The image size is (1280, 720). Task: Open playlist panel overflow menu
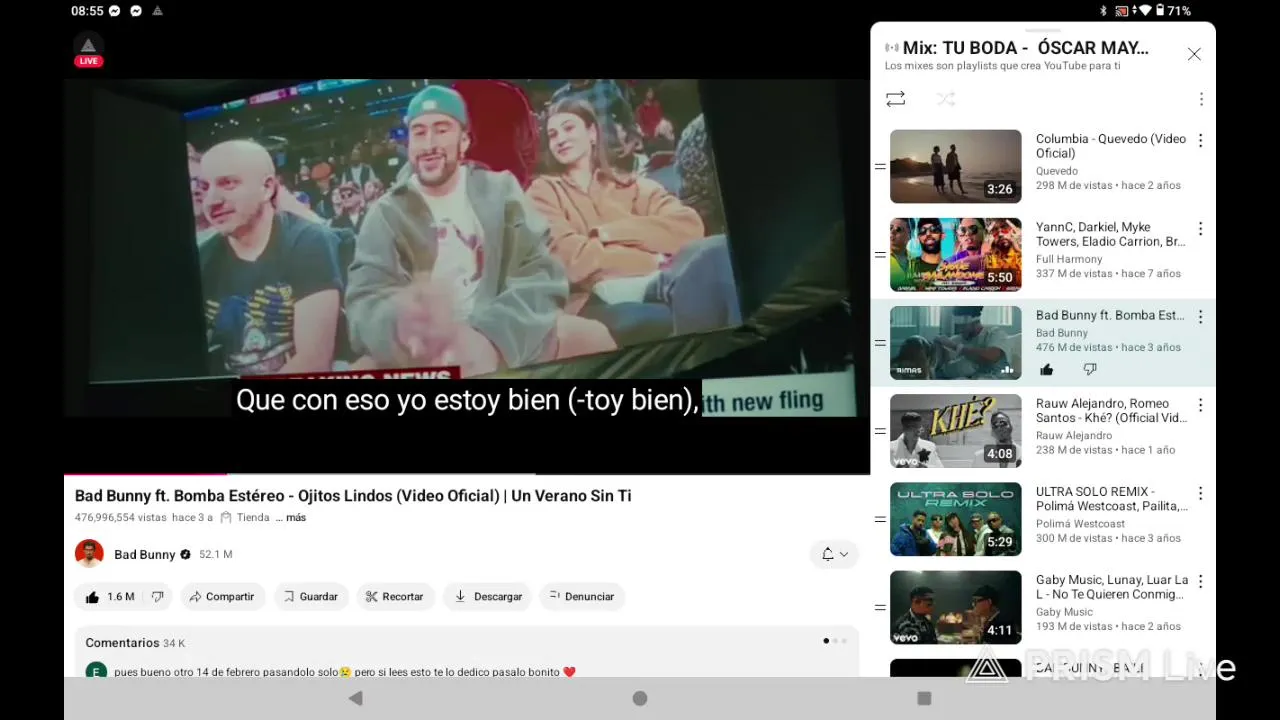pyautogui.click(x=1201, y=99)
